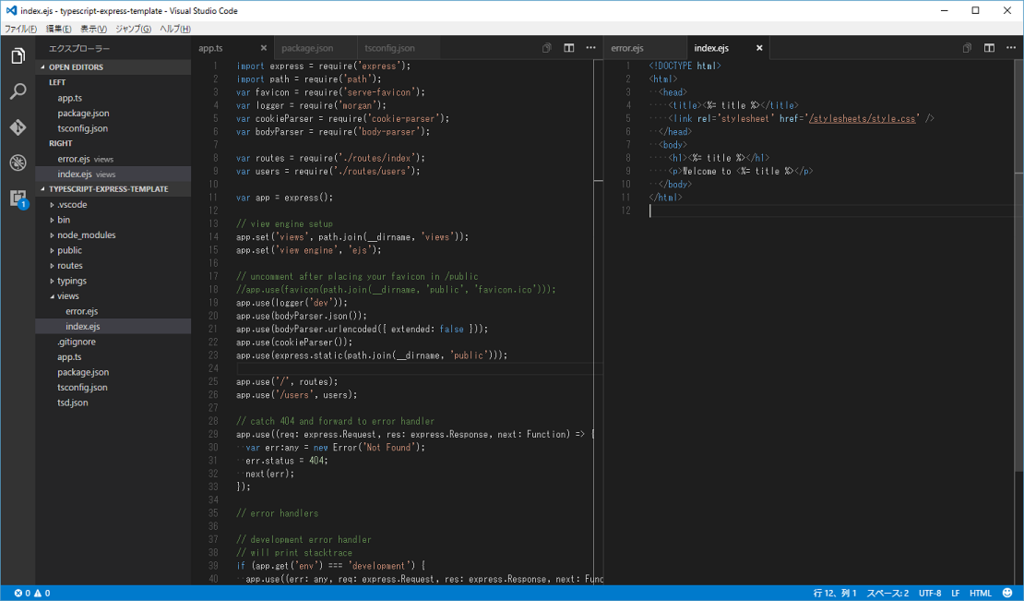Switch to the package.json tab
The image size is (1024, 601).
tap(315, 48)
